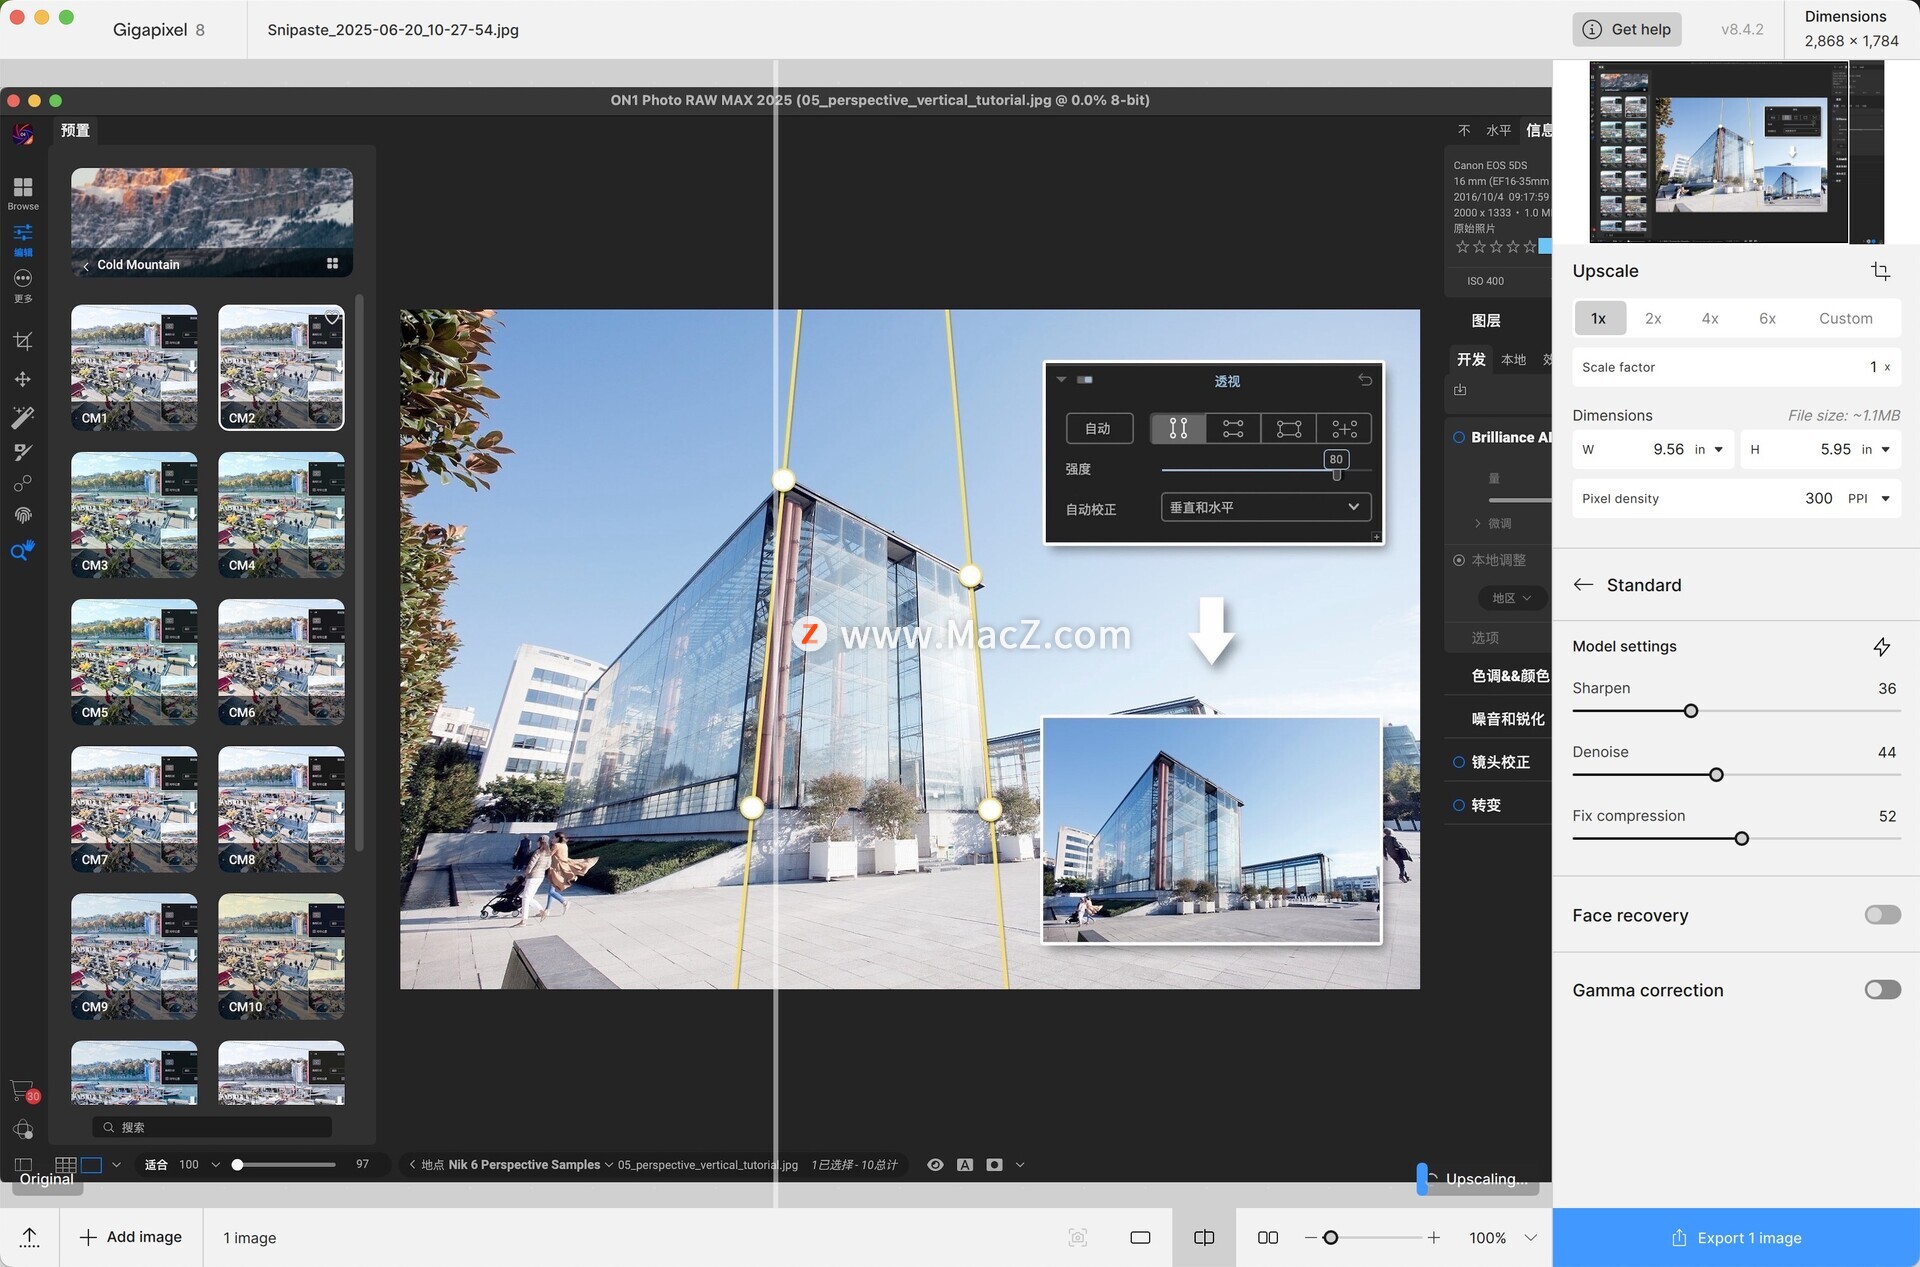Viewport: 1920px width, 1267px height.
Task: Select the ON1 transform move tool
Action: (23, 379)
